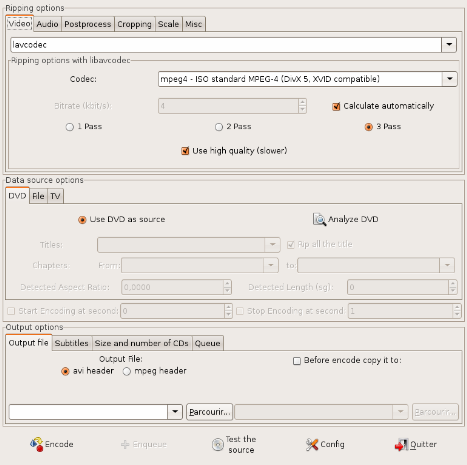Expand the Codec mpeg4 dropdown
This screenshot has width=467, height=465.
click(450, 79)
